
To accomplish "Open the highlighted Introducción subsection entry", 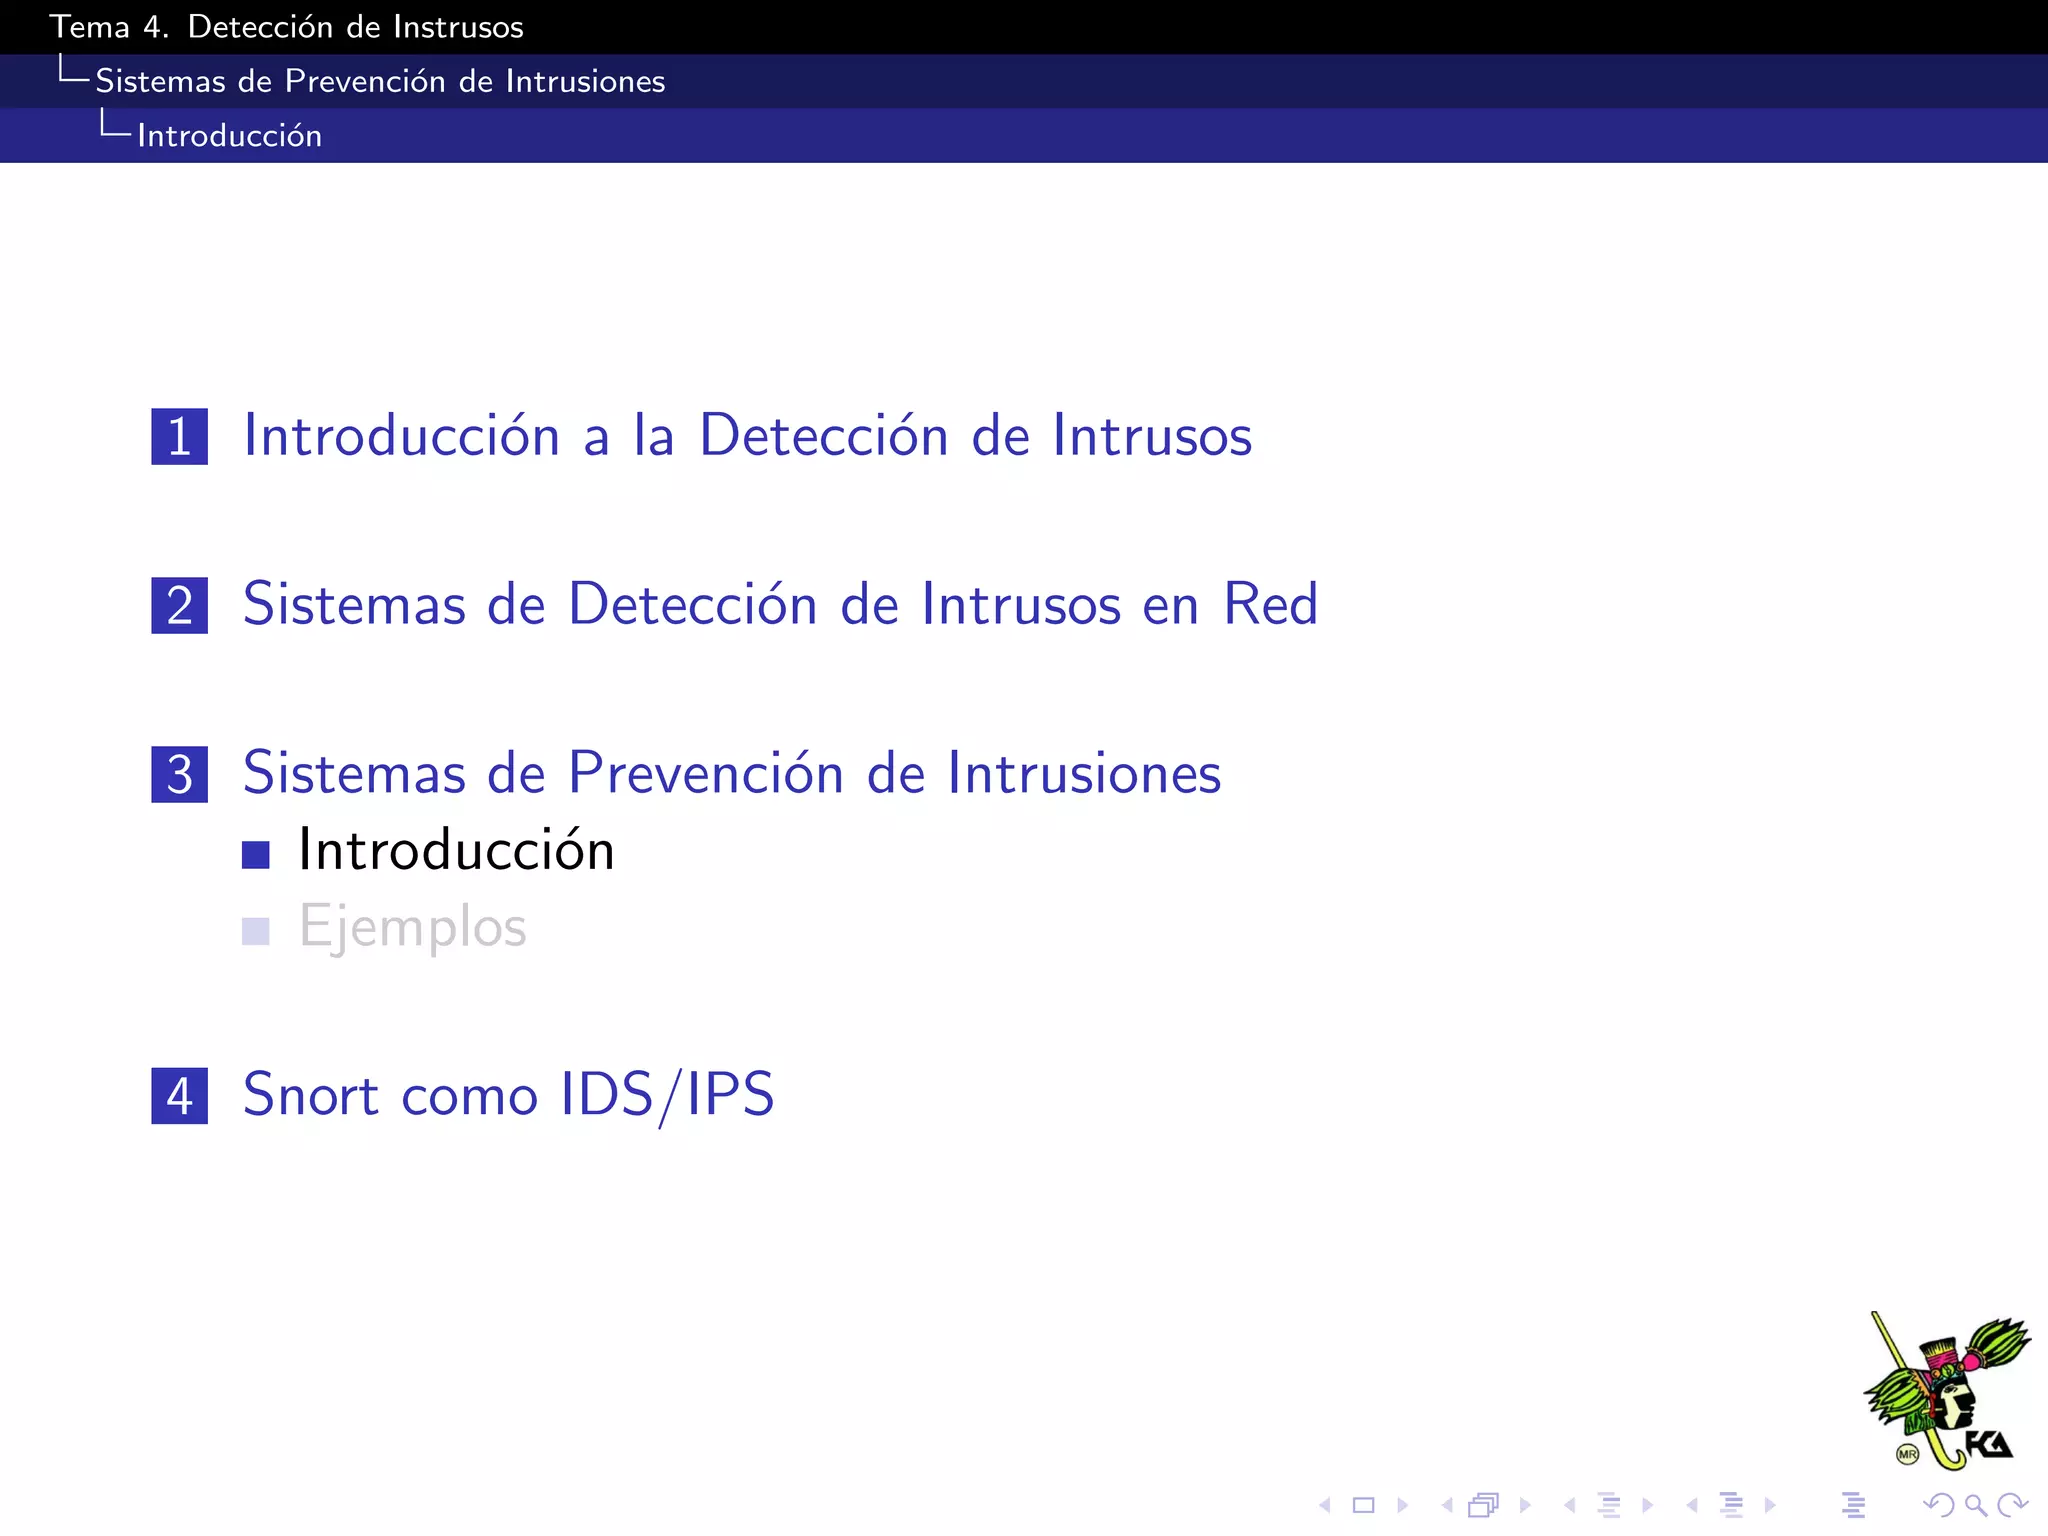I will click(456, 851).
